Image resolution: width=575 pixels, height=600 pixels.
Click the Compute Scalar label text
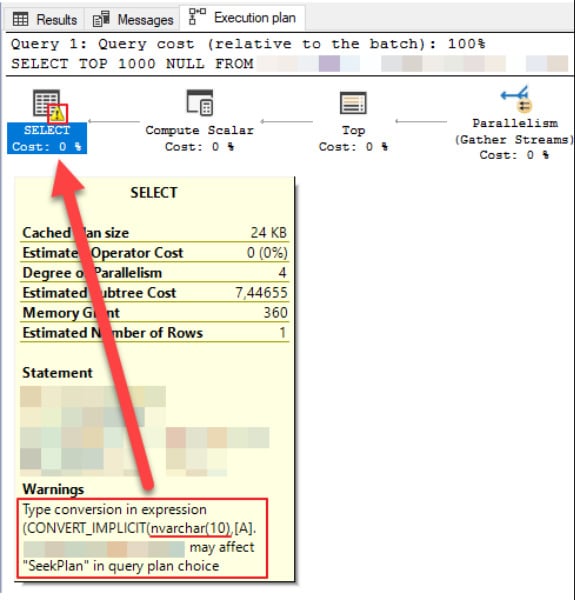pyautogui.click(x=199, y=130)
